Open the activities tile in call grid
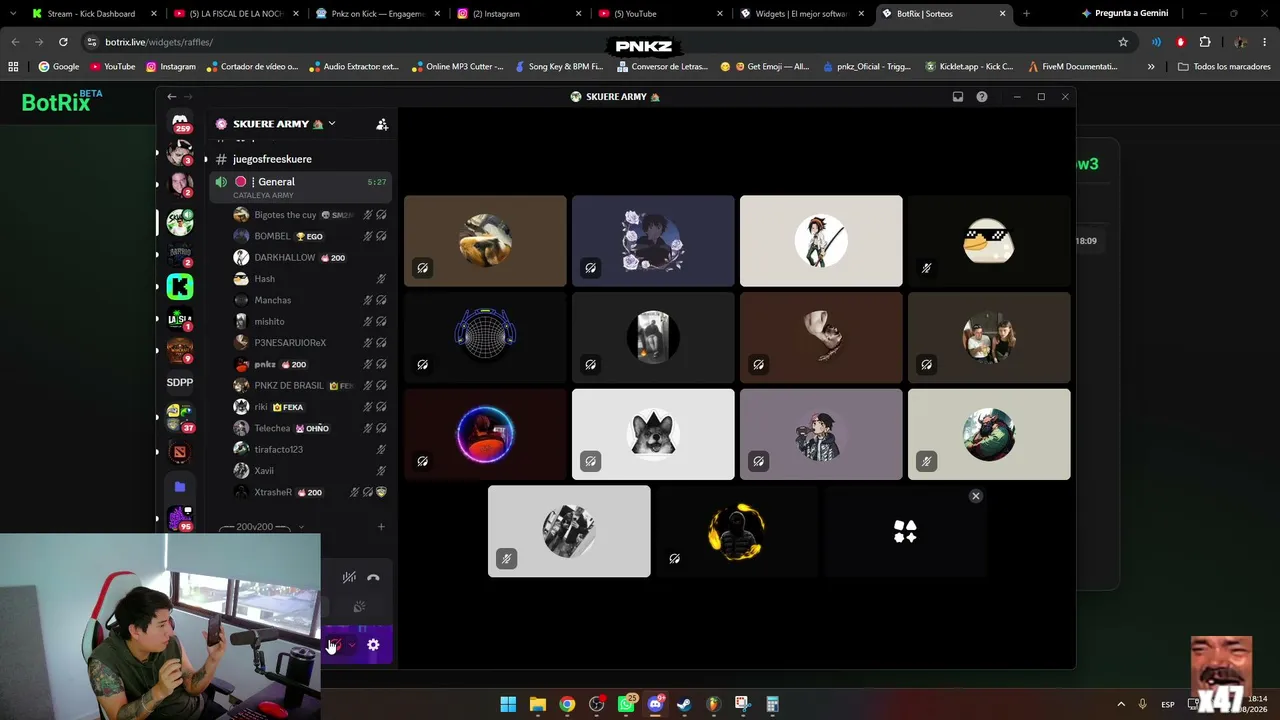The image size is (1280, 720). coord(905,531)
